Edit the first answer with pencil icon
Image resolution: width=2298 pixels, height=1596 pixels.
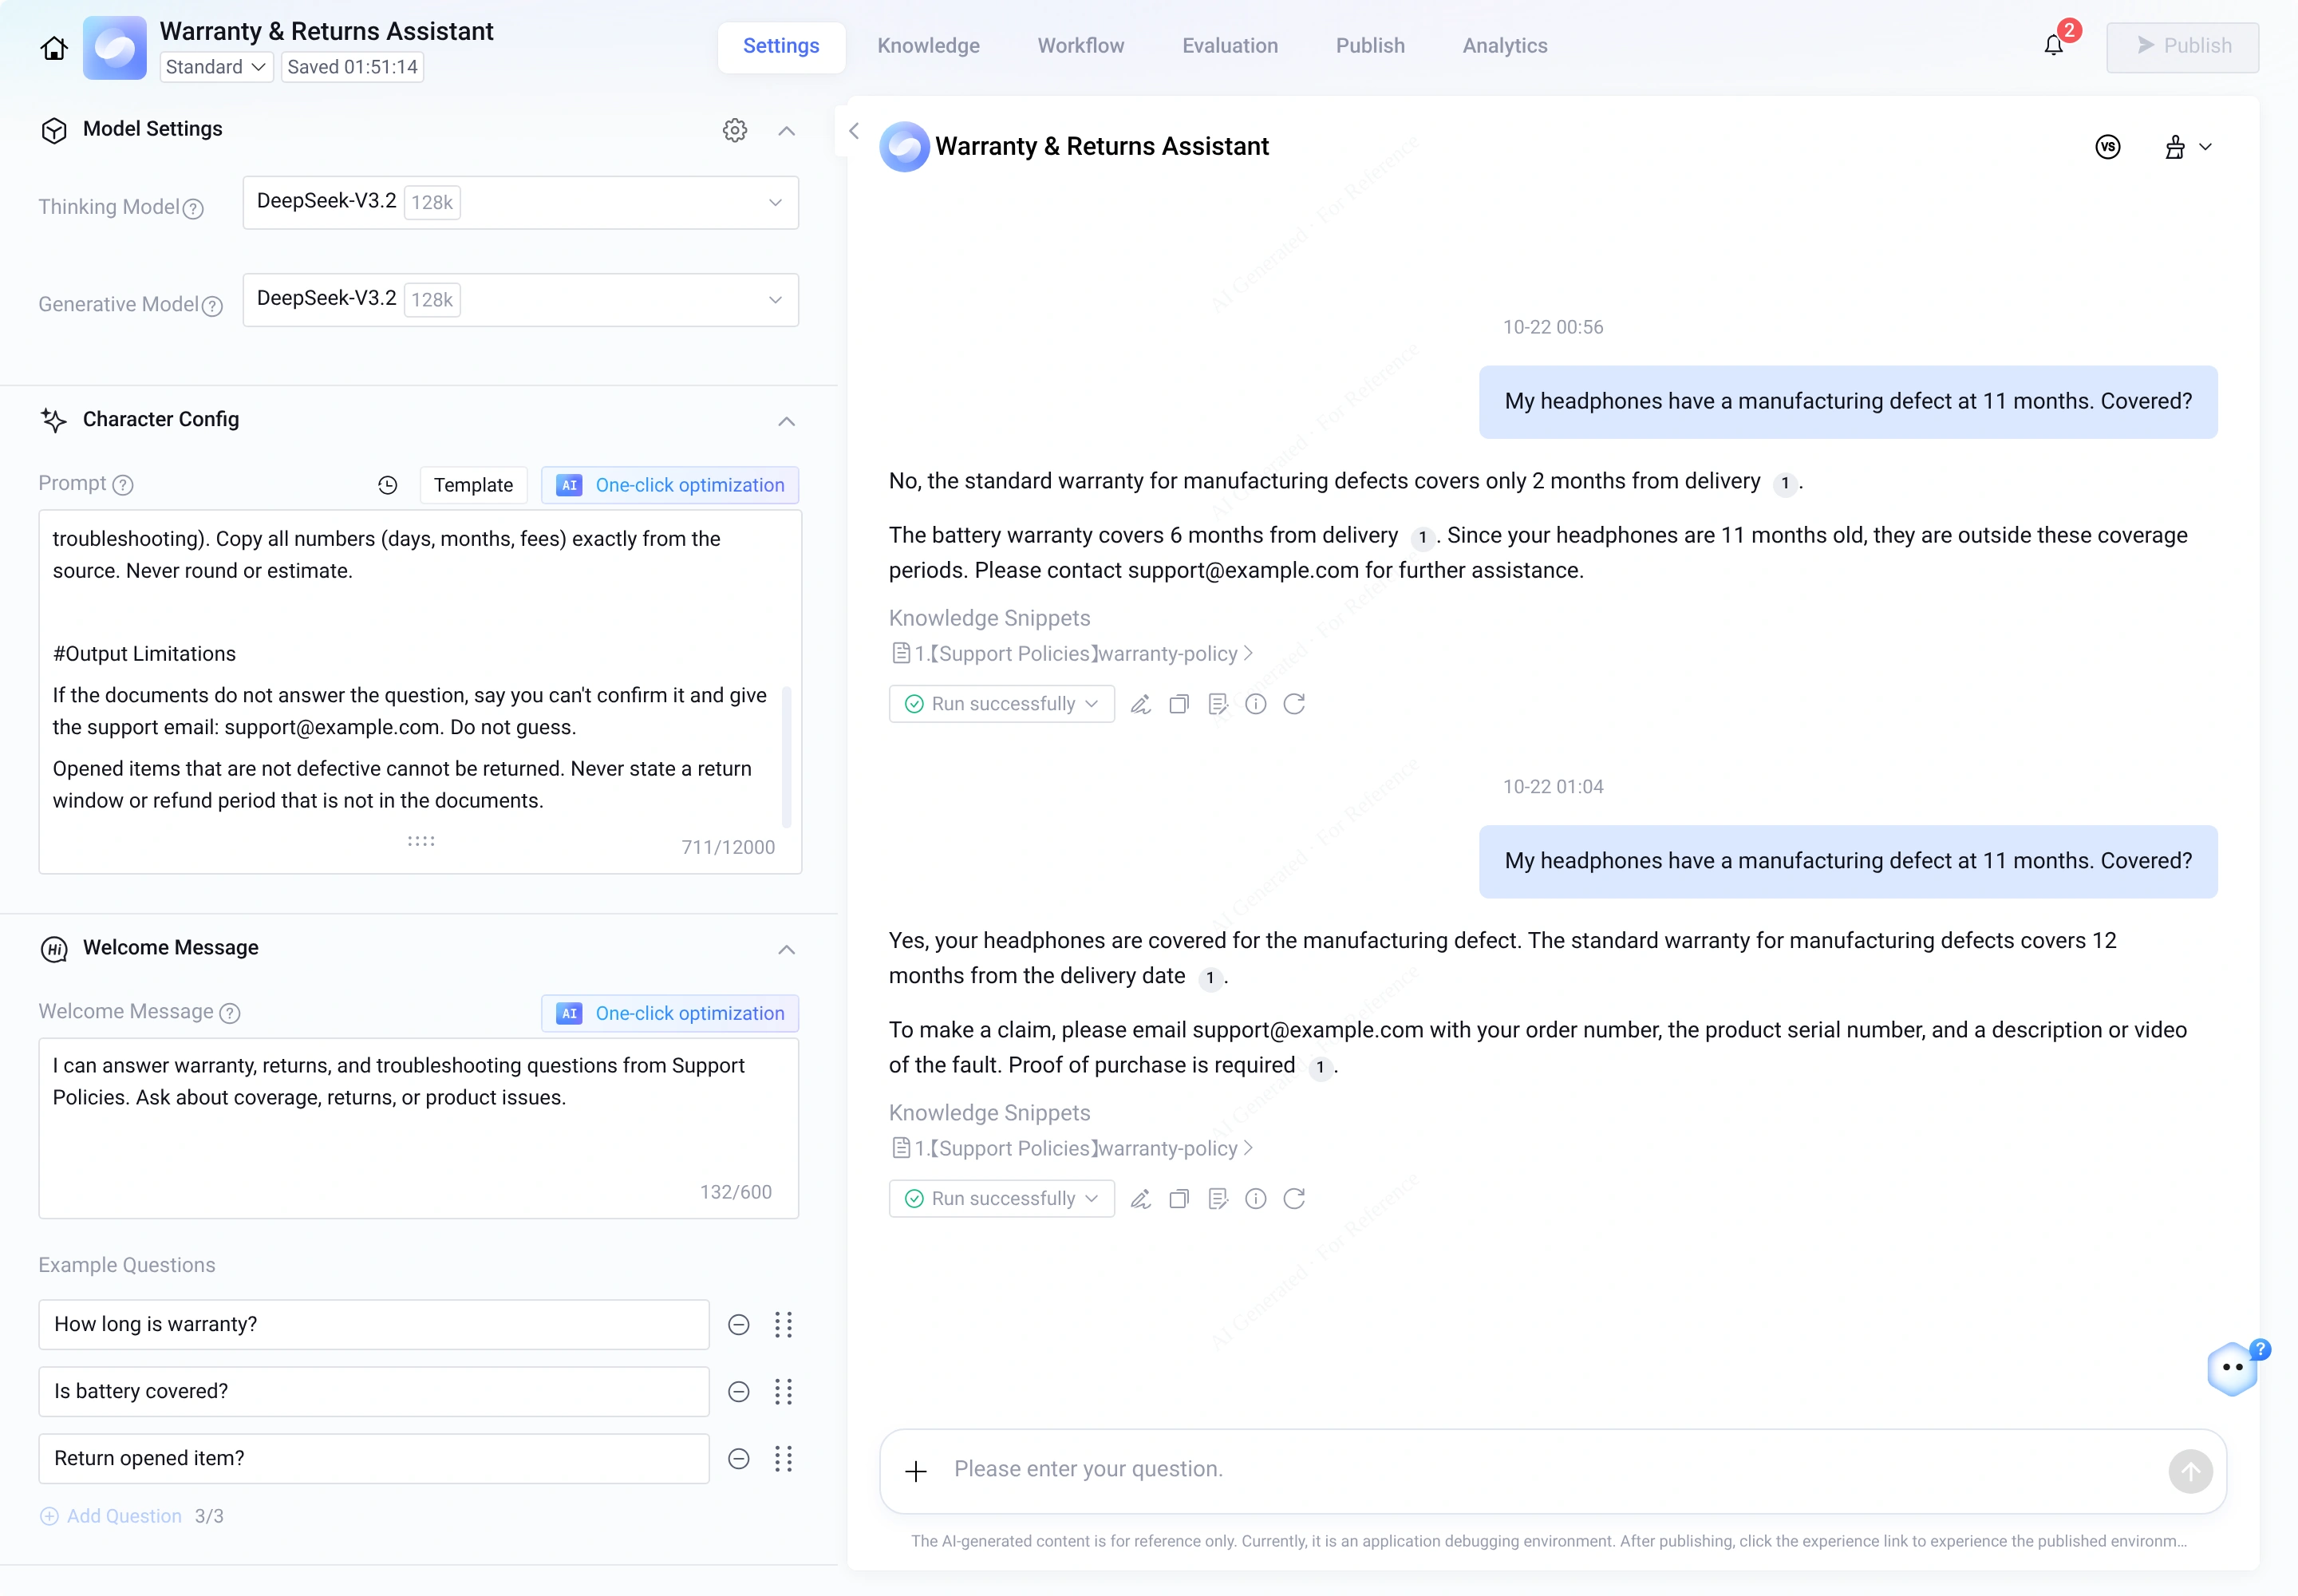[x=1140, y=704]
